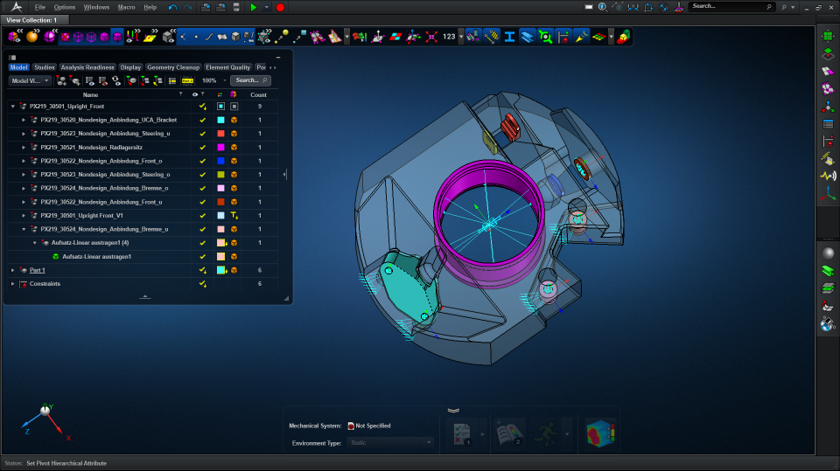
Task: Open the Options menu
Action: (64, 7)
